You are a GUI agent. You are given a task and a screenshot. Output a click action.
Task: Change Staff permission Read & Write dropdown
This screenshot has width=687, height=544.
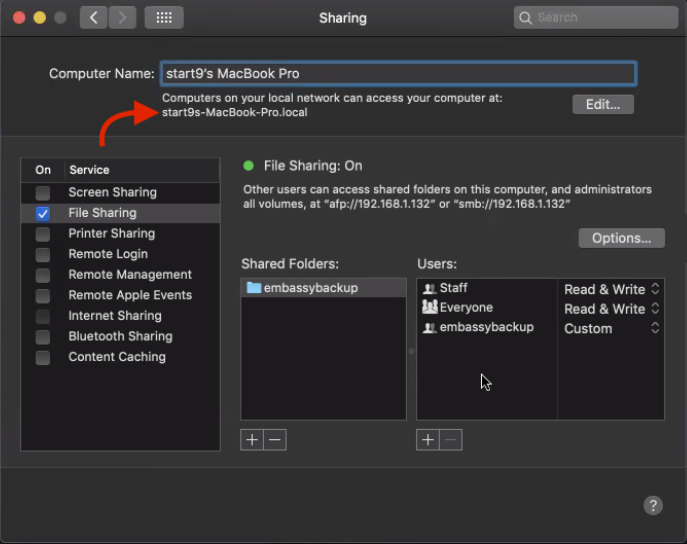point(611,289)
